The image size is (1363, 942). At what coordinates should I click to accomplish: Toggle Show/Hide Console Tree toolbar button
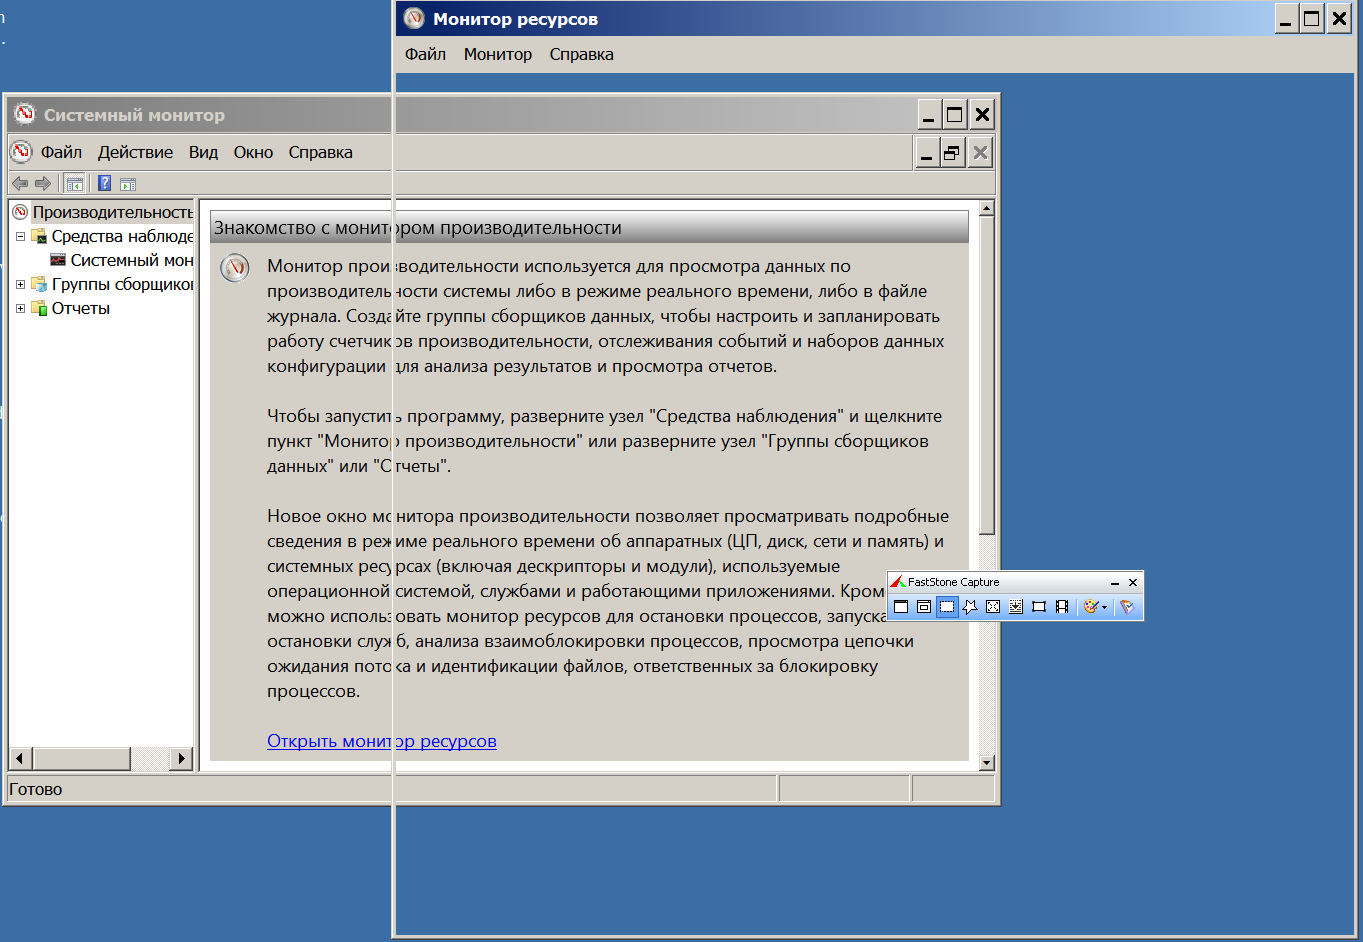(x=75, y=183)
